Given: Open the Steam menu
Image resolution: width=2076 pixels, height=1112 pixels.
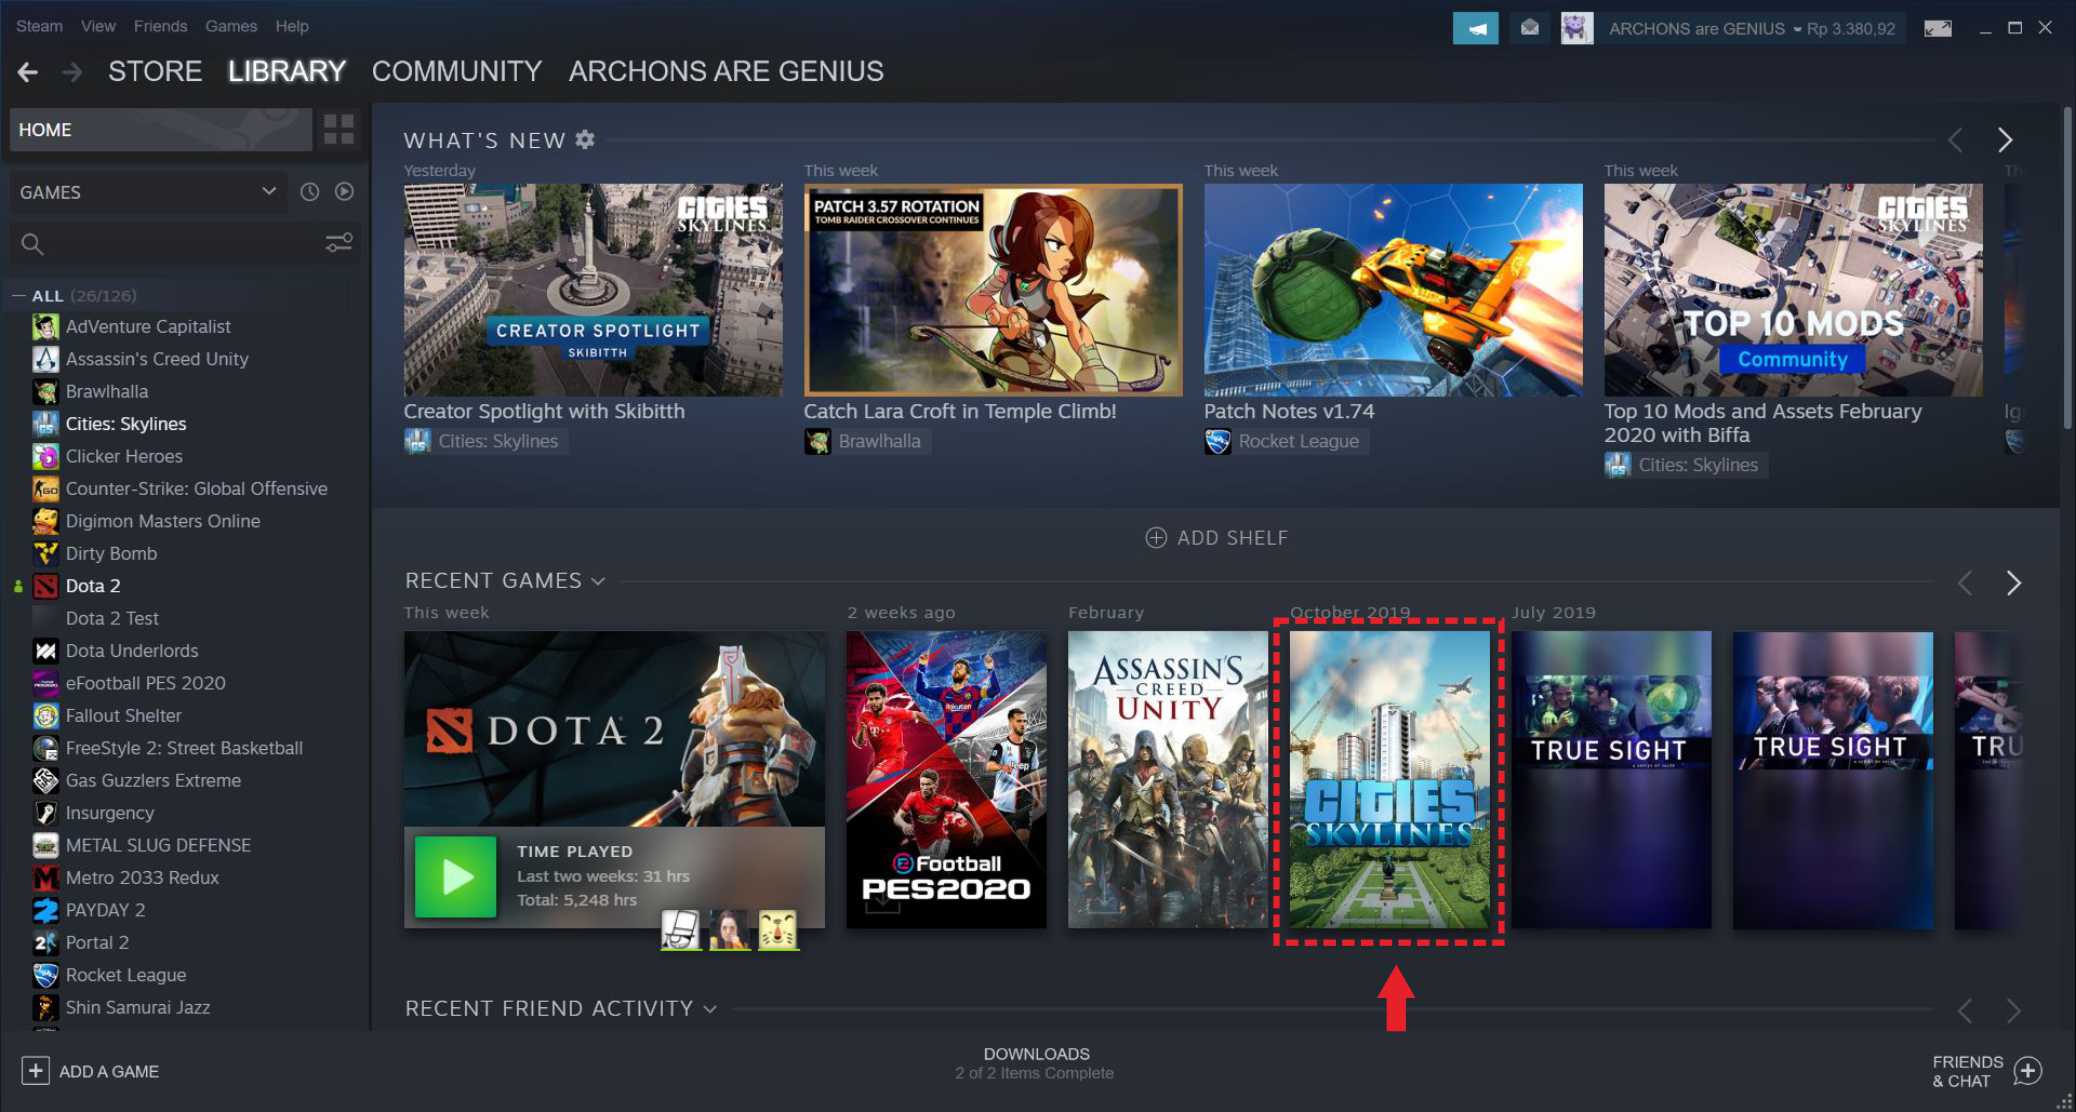Looking at the screenshot, I should tap(38, 25).
